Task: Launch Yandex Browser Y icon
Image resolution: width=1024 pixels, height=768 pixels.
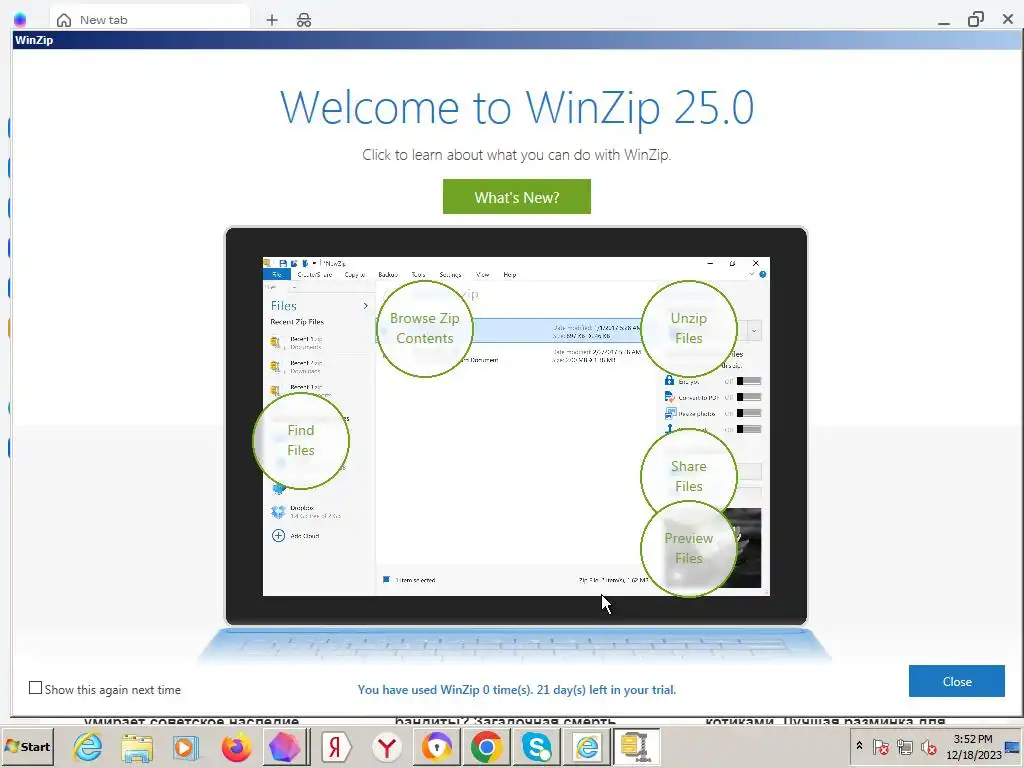Action: click(387, 747)
